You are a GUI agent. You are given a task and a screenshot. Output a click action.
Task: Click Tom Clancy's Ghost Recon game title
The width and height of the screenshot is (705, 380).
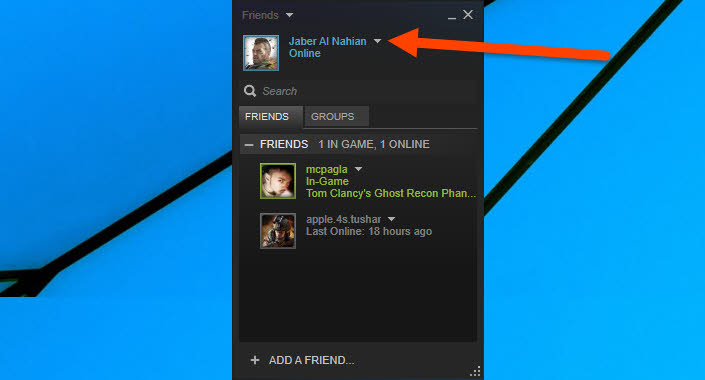[391, 193]
